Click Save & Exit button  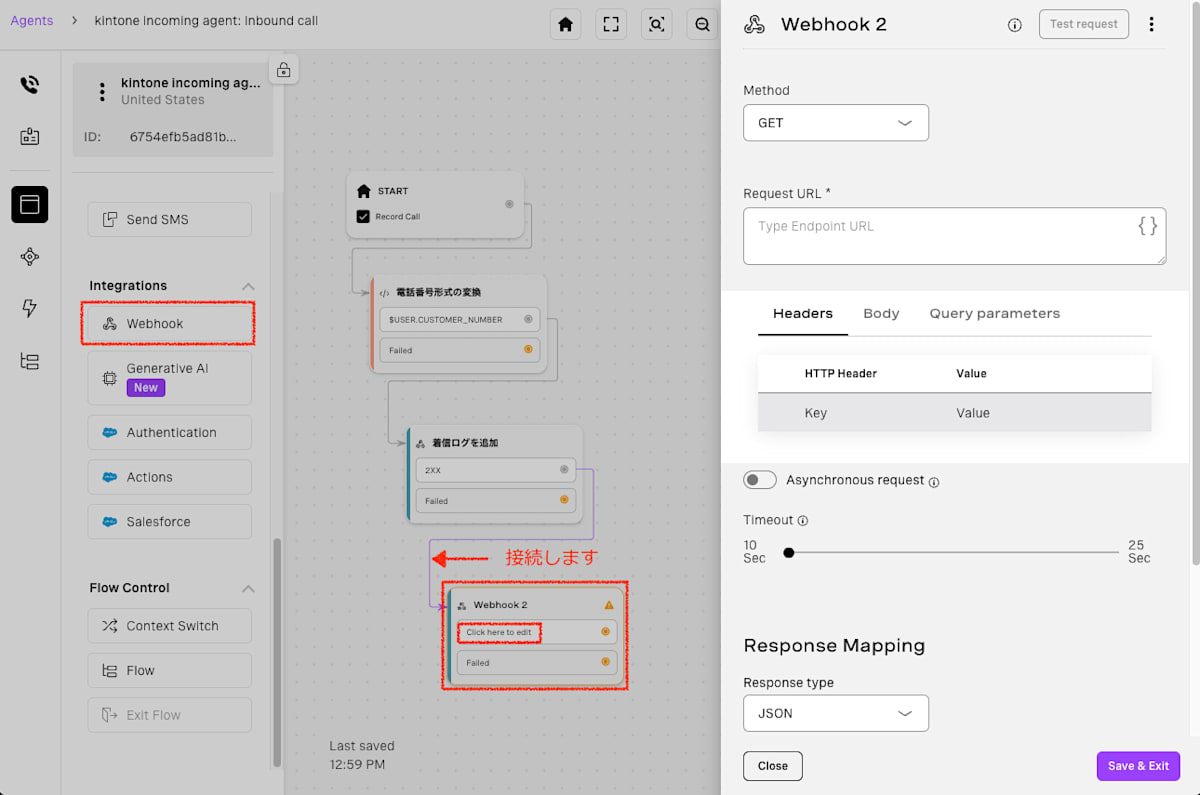pyautogui.click(x=1138, y=766)
